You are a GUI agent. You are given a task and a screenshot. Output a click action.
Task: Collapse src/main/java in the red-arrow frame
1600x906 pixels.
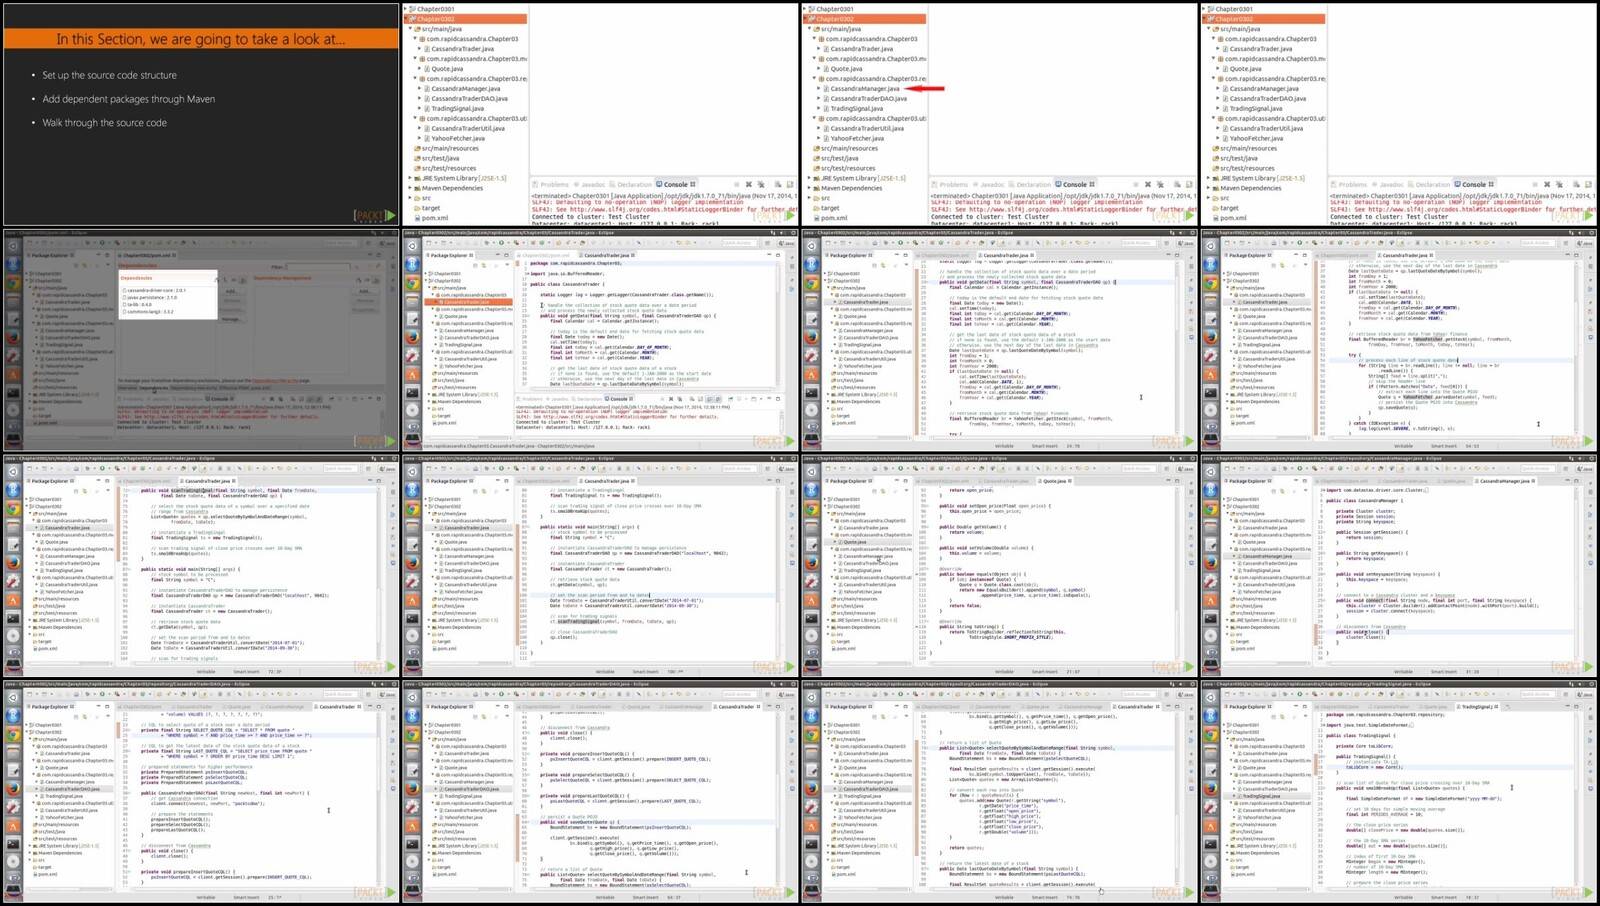coord(809,29)
